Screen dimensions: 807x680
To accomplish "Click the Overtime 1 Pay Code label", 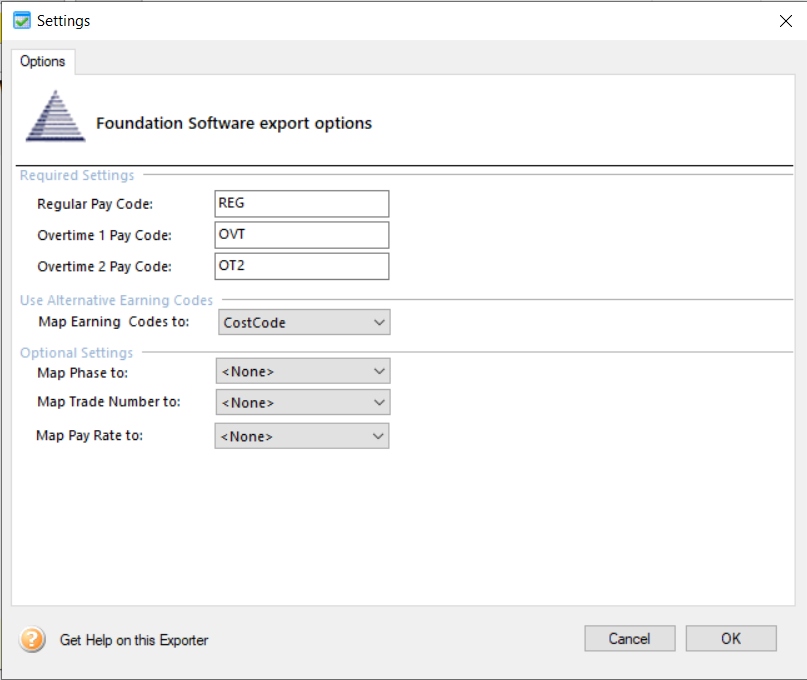I will pos(104,236).
